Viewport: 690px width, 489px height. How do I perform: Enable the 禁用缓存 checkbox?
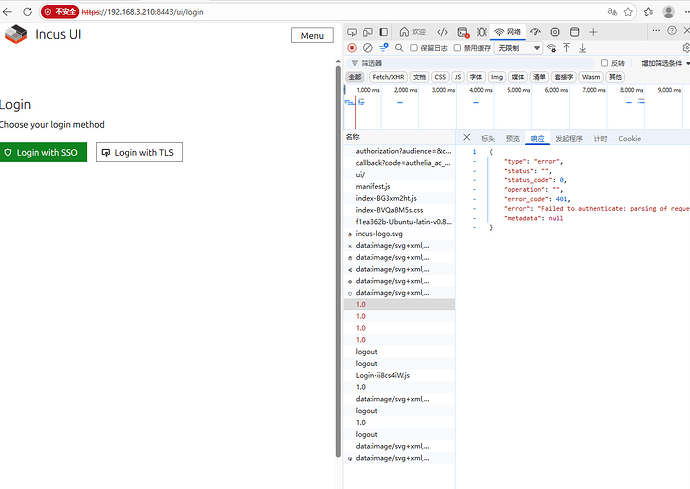click(458, 47)
